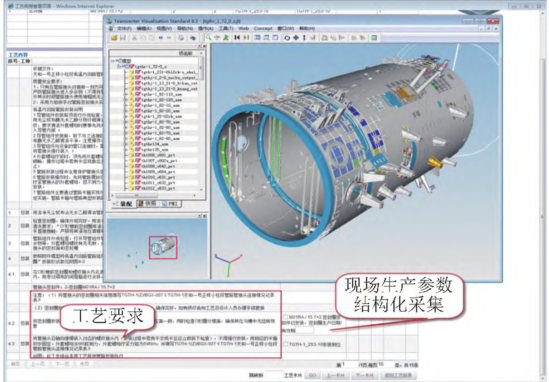Screen dimensions: 549x382
Task: Click the 工艺内容 section heading
Action: (x=18, y=55)
